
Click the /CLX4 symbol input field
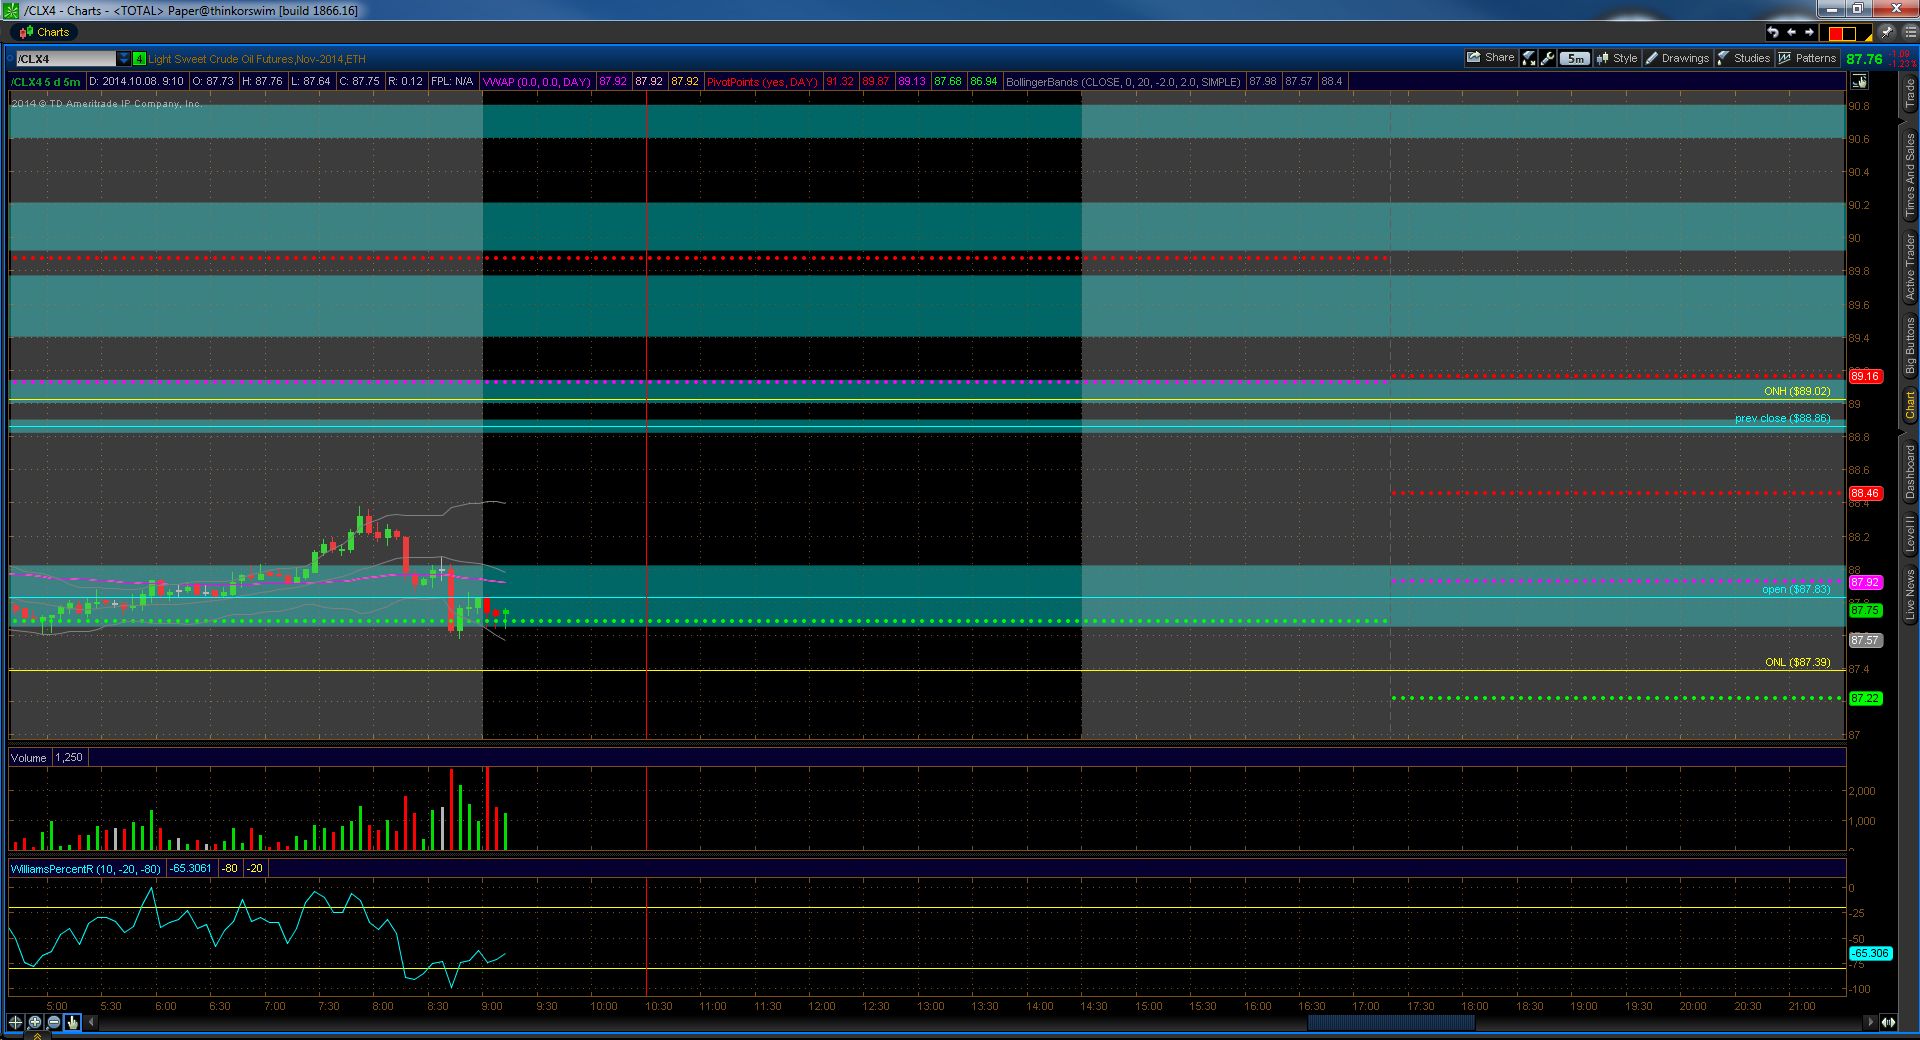66,59
